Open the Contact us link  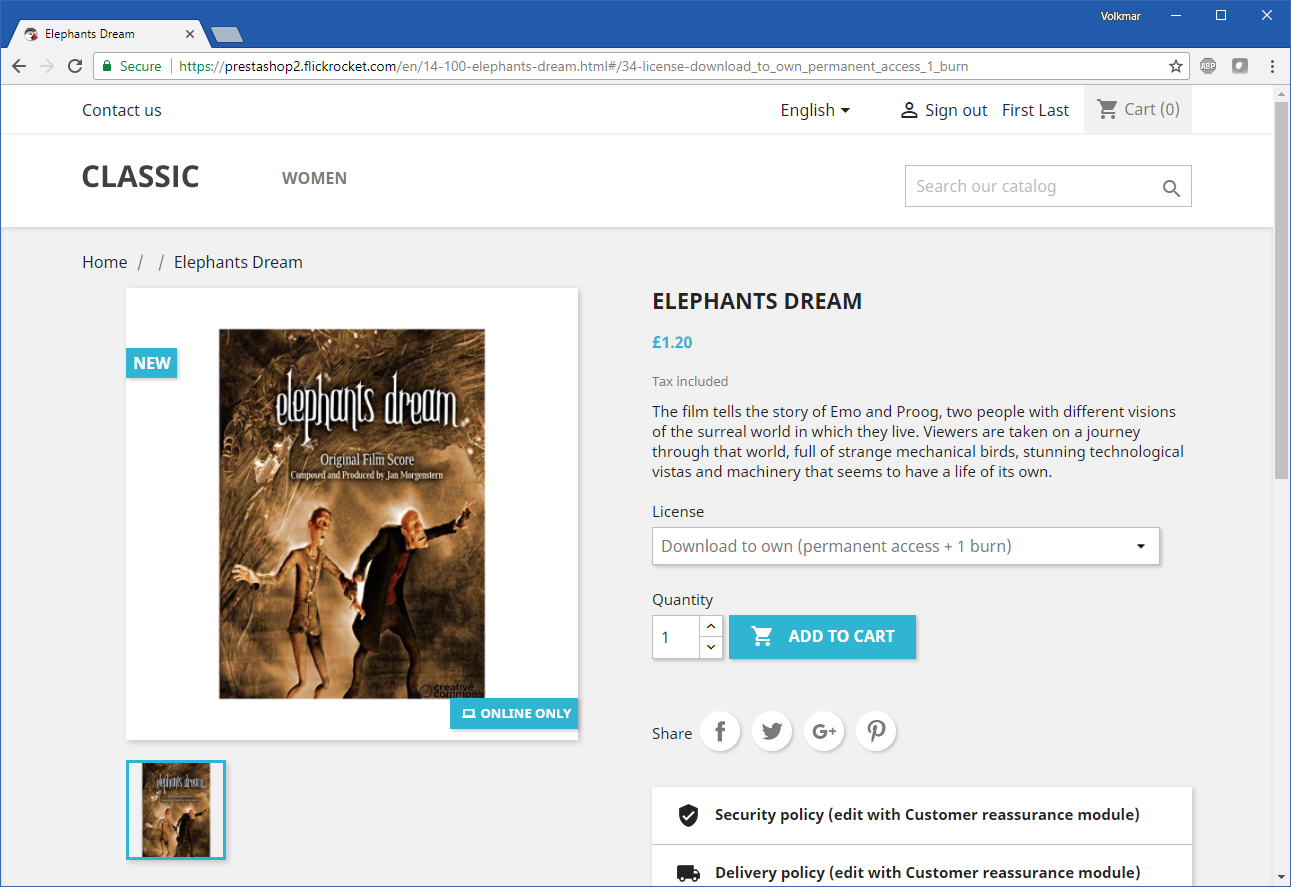tap(121, 110)
